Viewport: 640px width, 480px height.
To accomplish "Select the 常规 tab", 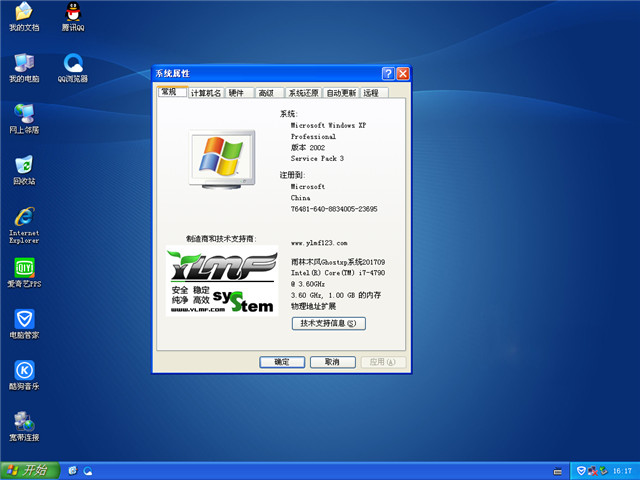I will click(x=172, y=92).
